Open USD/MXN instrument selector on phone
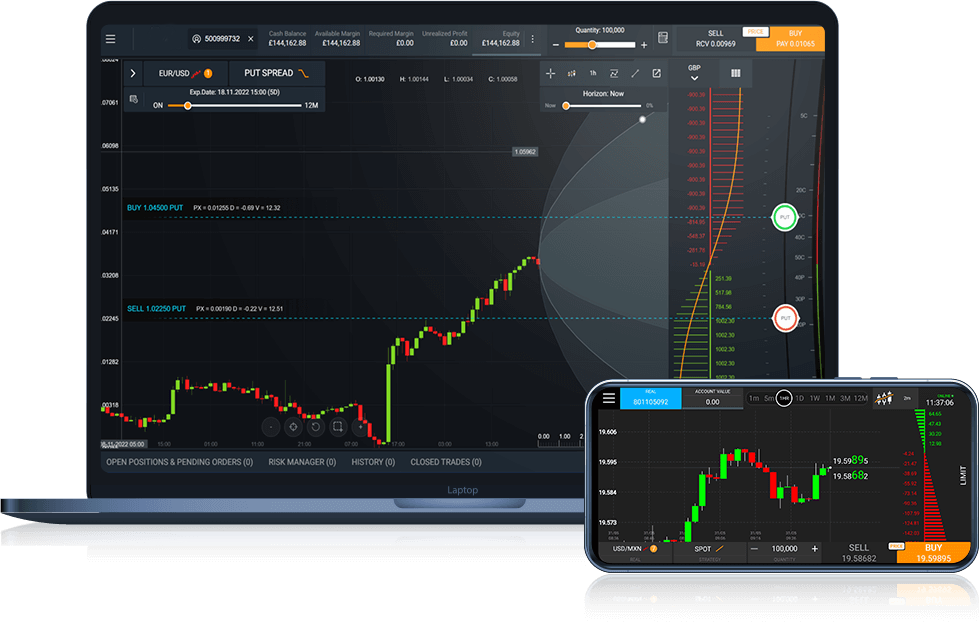The height and width of the screenshot is (627, 979). [x=635, y=551]
